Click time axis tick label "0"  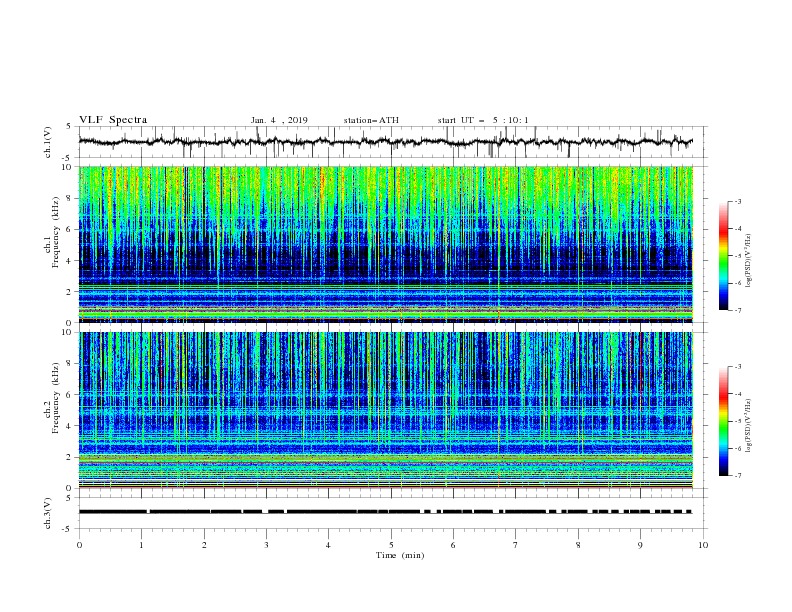click(x=79, y=545)
